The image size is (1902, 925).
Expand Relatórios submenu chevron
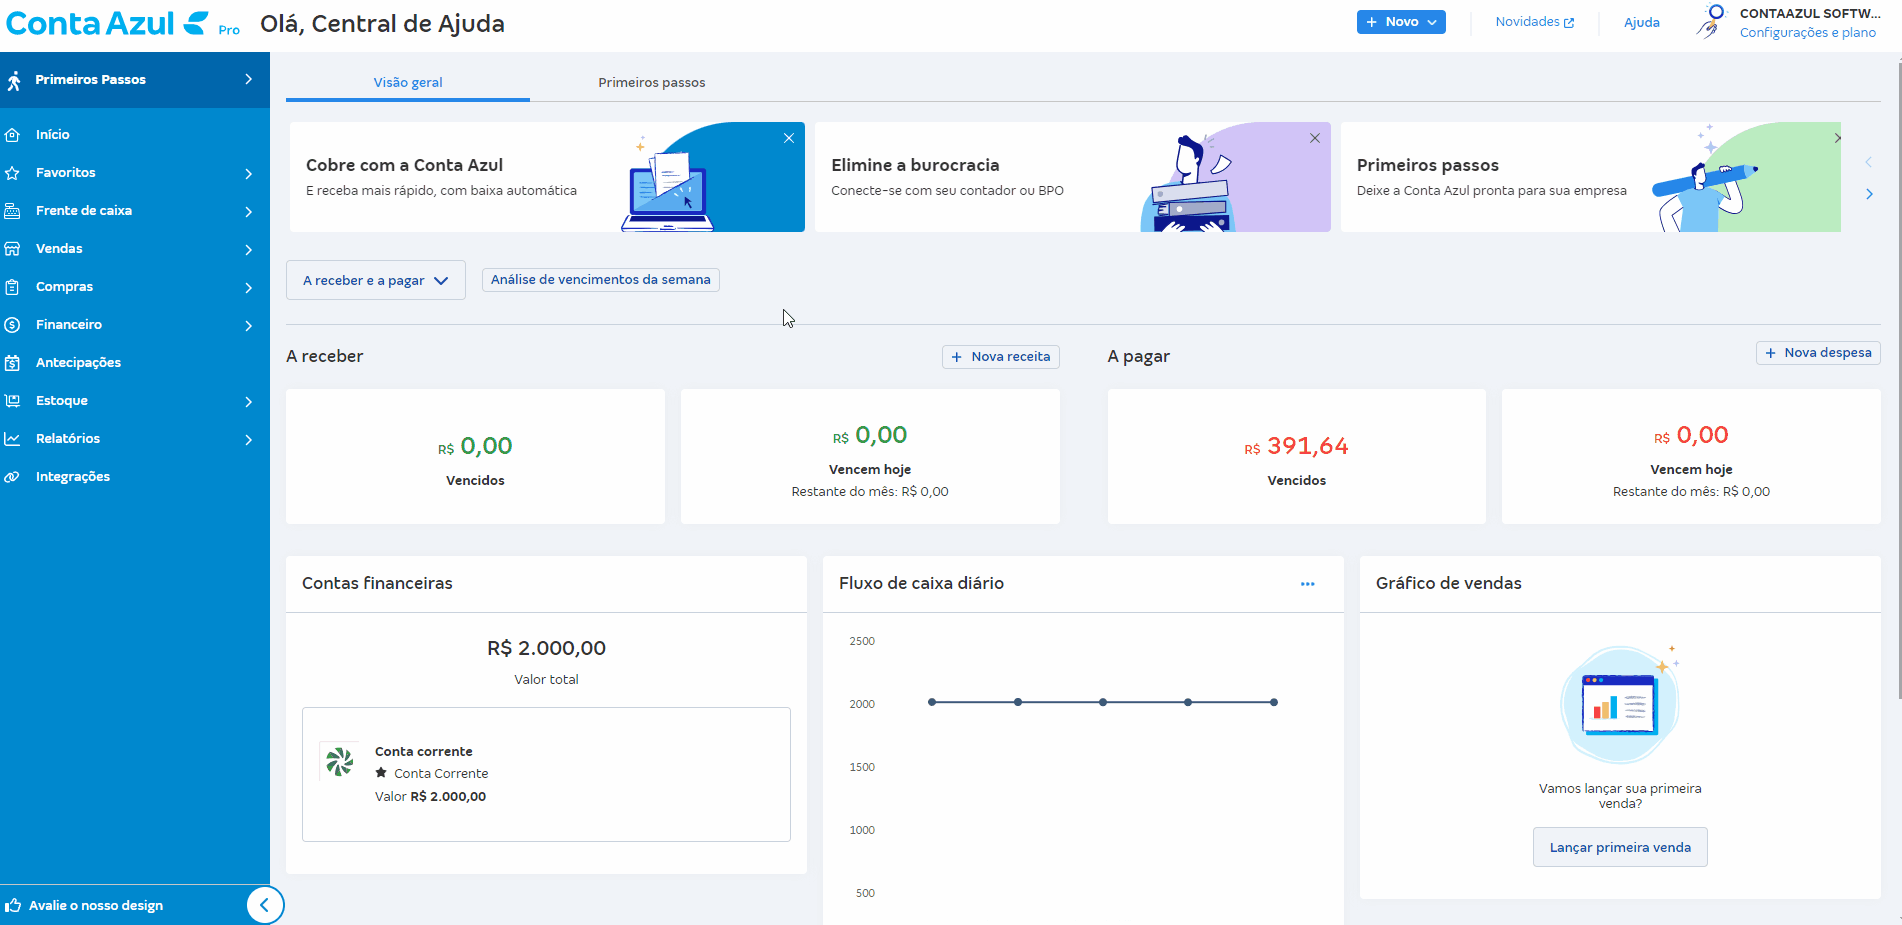(249, 439)
